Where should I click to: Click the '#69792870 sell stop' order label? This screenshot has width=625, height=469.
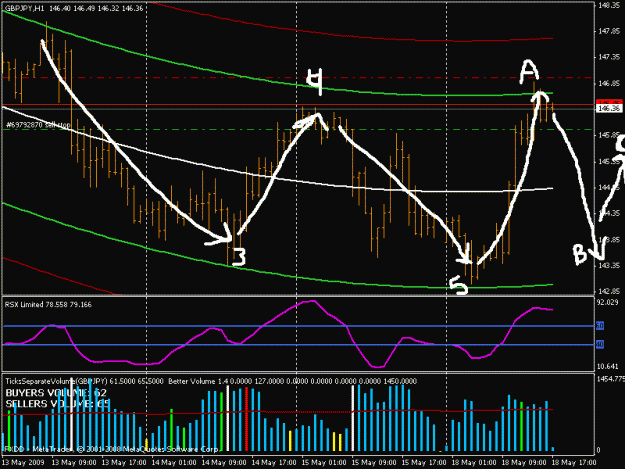click(x=38, y=125)
